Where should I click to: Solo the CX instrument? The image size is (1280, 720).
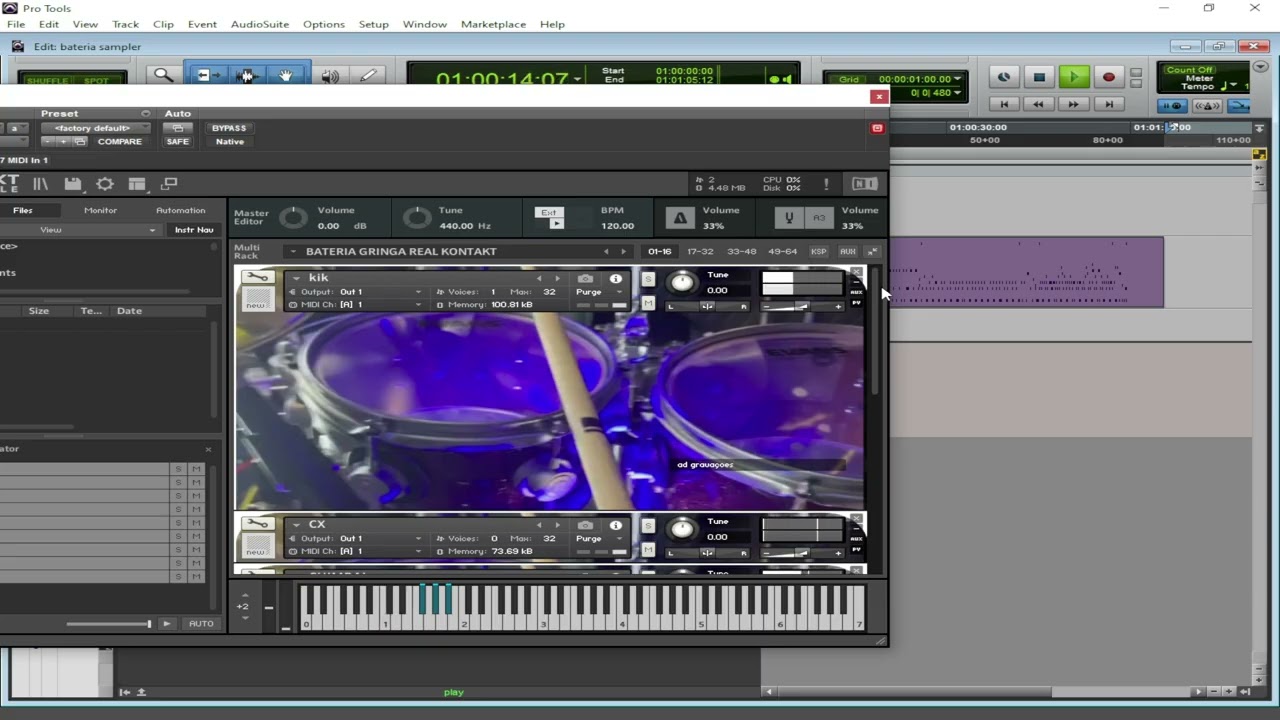(648, 526)
